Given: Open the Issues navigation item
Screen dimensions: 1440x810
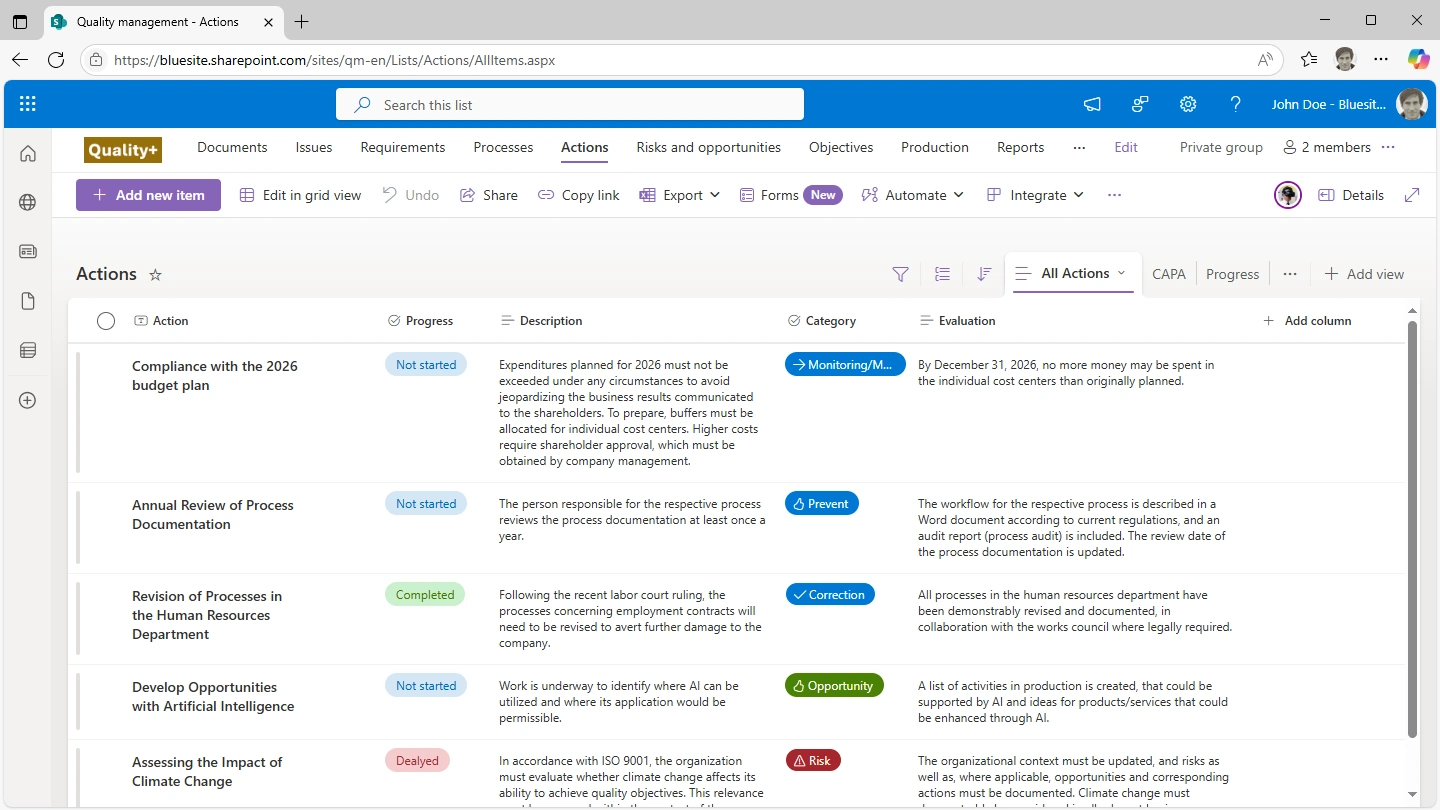Looking at the screenshot, I should point(314,147).
